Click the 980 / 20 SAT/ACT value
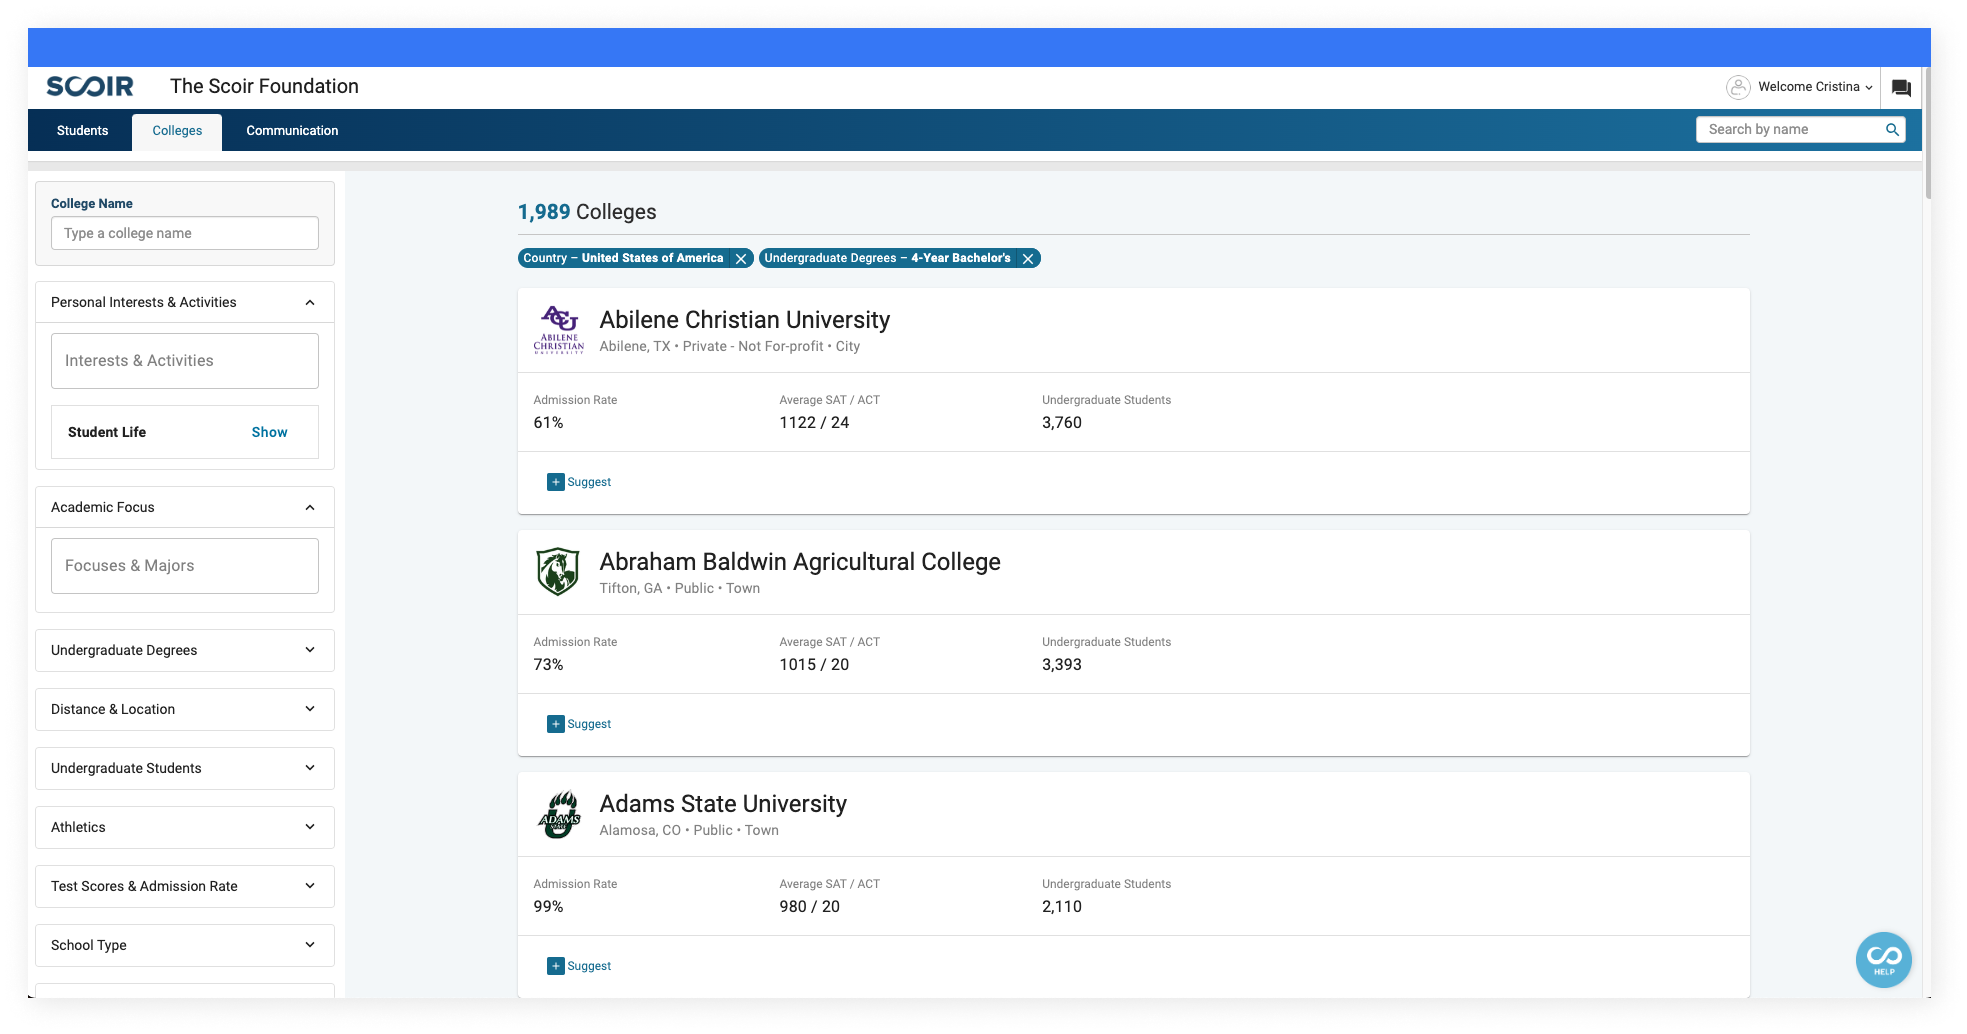This screenshot has width=1967, height=1034. coord(809,907)
